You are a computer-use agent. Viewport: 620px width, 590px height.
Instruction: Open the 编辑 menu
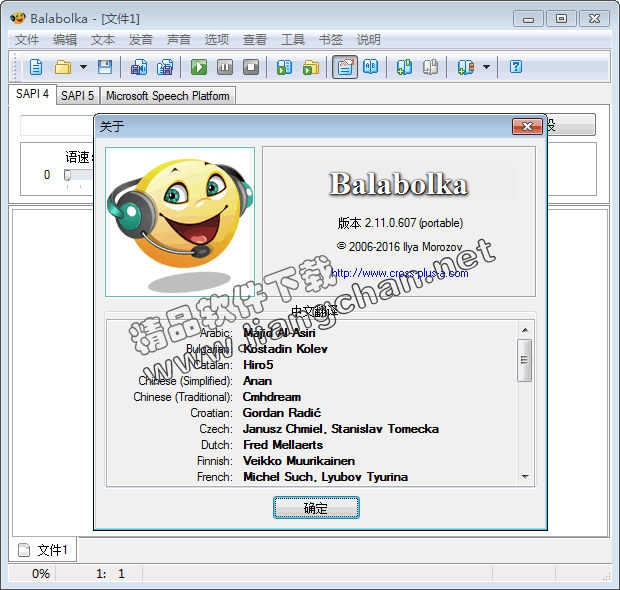click(65, 40)
